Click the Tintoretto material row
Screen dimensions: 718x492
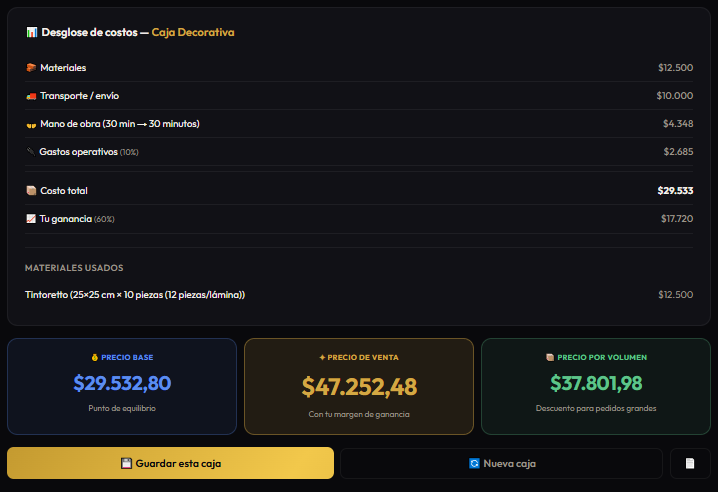[x=359, y=295]
